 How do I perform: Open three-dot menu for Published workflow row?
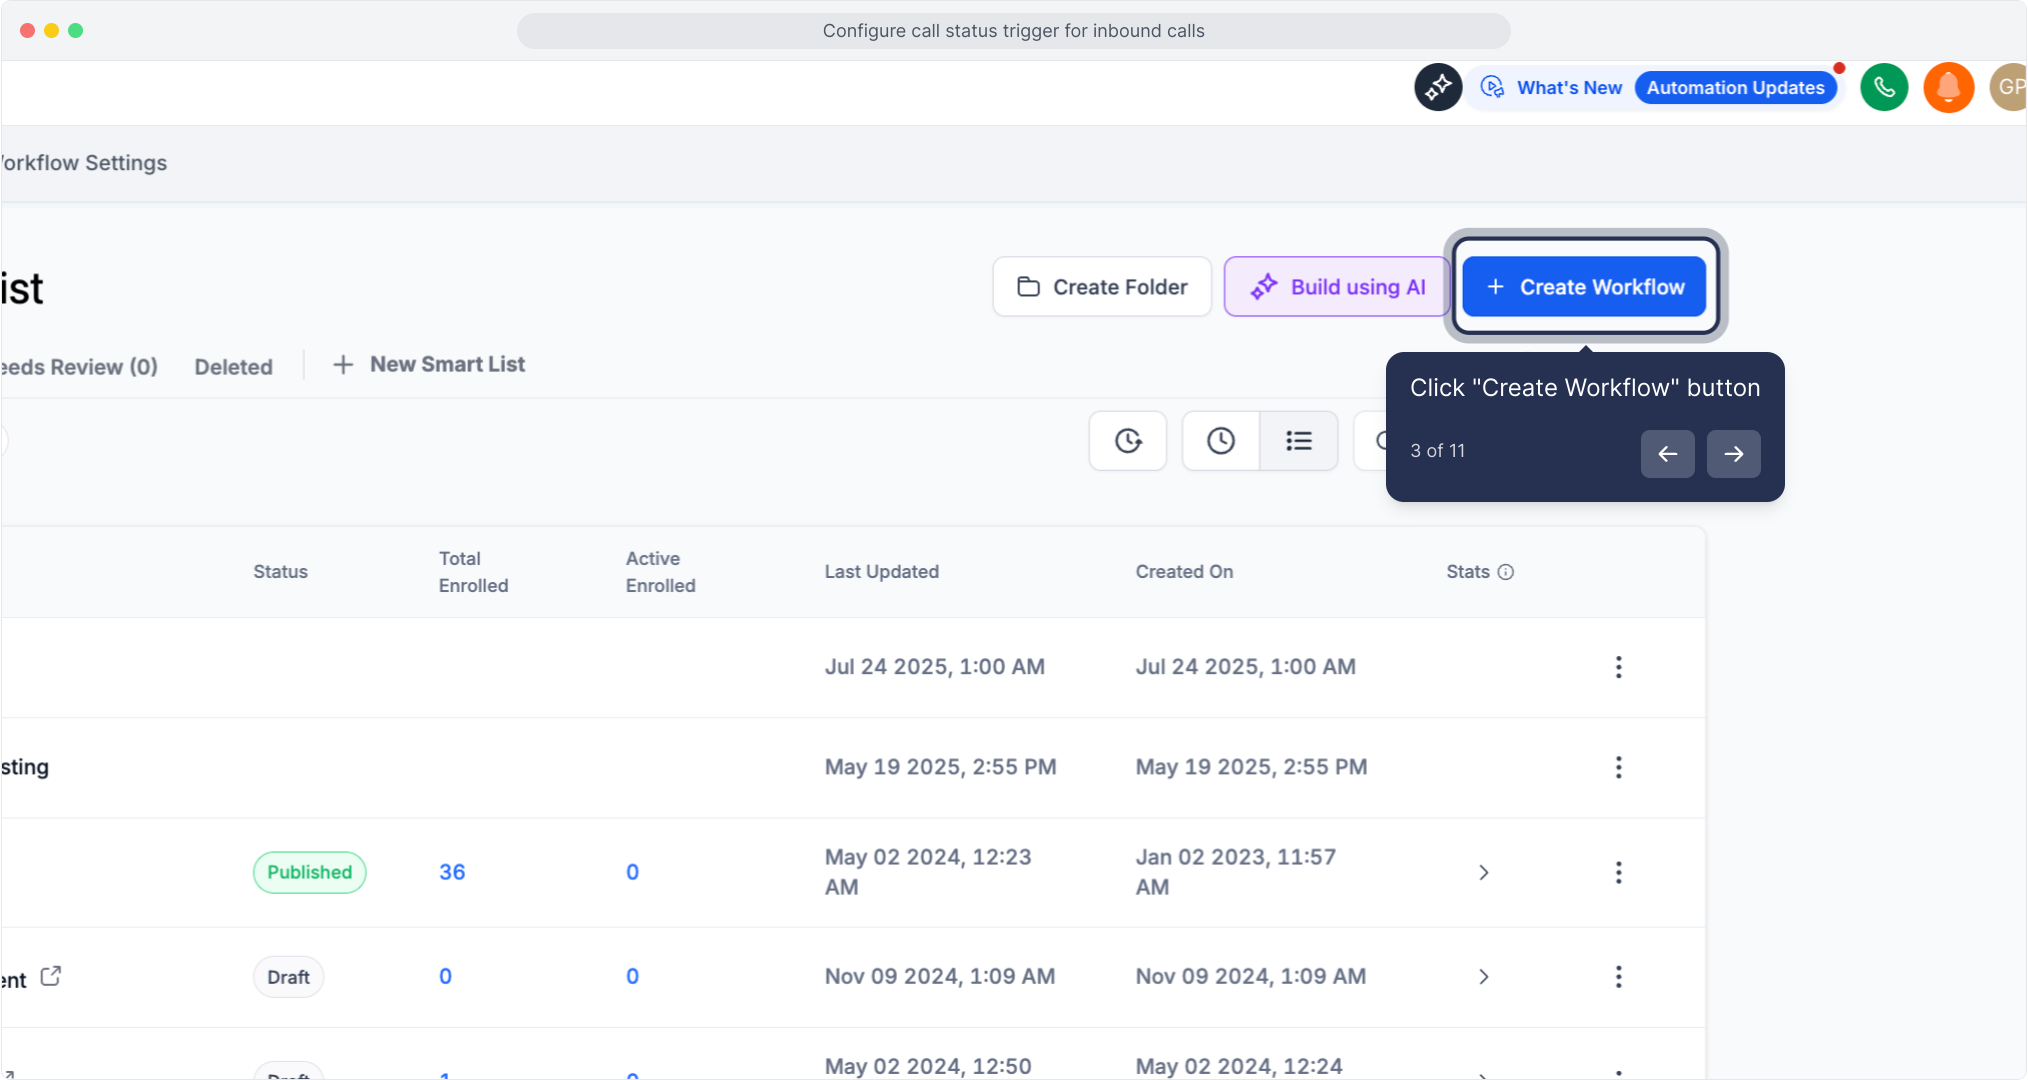1618,873
